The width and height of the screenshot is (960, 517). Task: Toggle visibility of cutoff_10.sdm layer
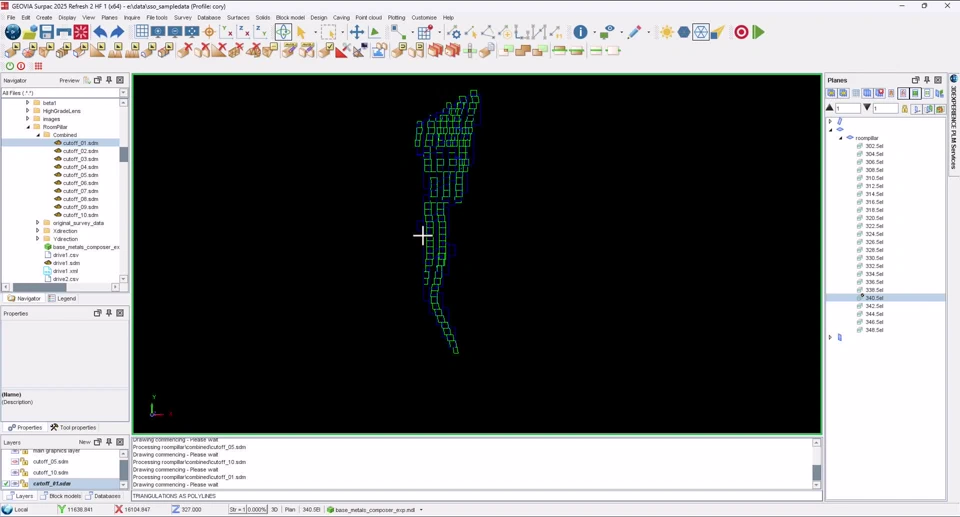[15, 473]
